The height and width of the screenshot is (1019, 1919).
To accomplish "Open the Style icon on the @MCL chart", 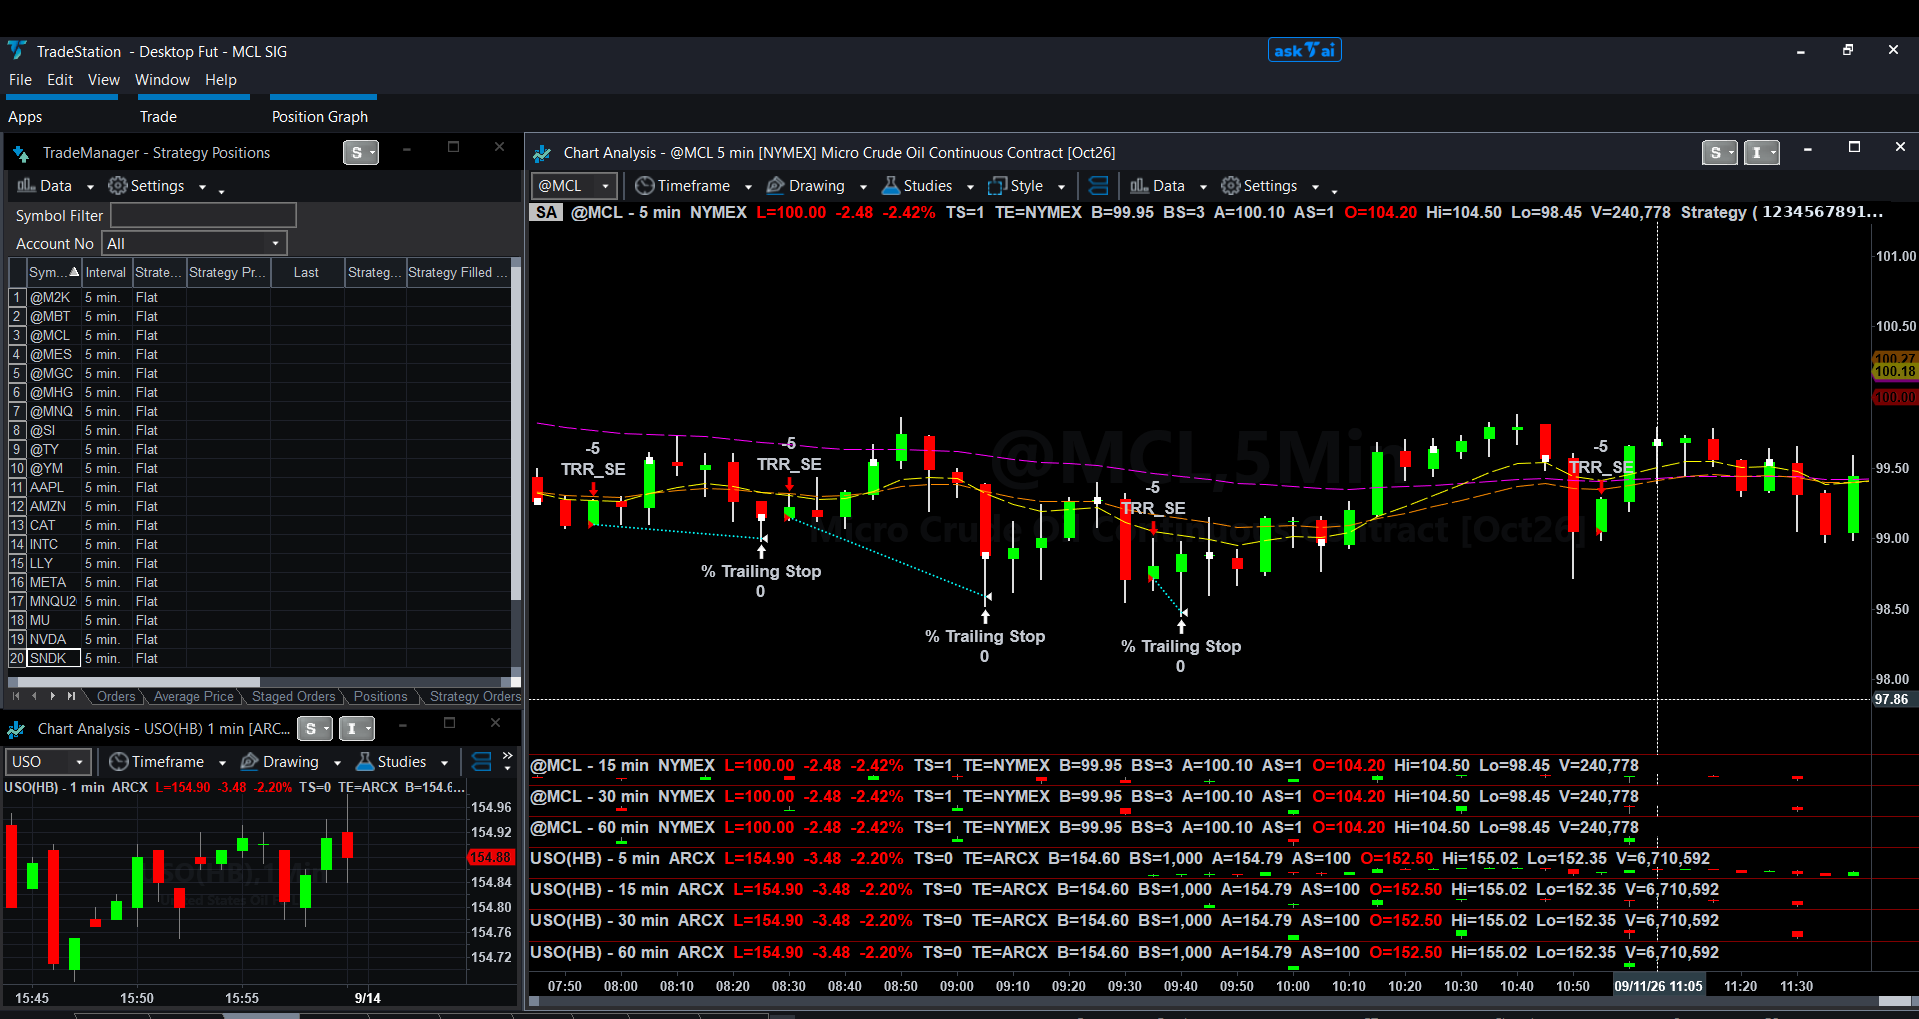I will tap(997, 186).
